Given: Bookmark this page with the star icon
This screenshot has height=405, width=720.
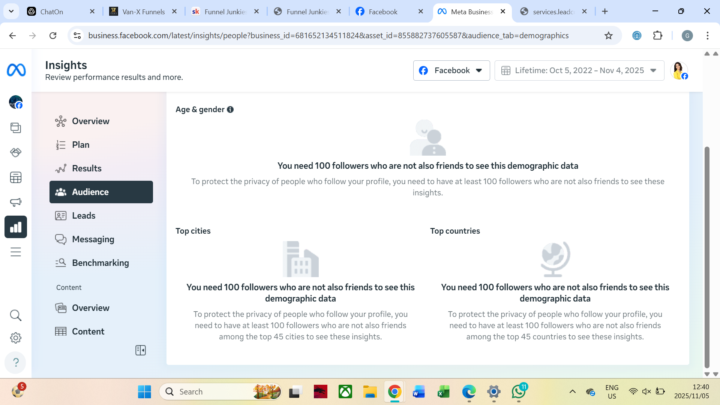Looking at the screenshot, I should [608, 35].
